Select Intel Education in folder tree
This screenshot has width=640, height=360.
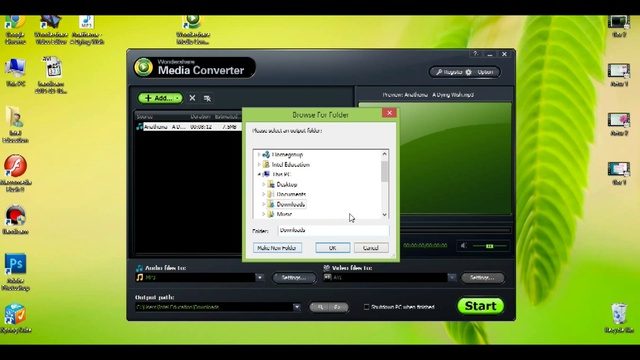pyautogui.click(x=291, y=164)
